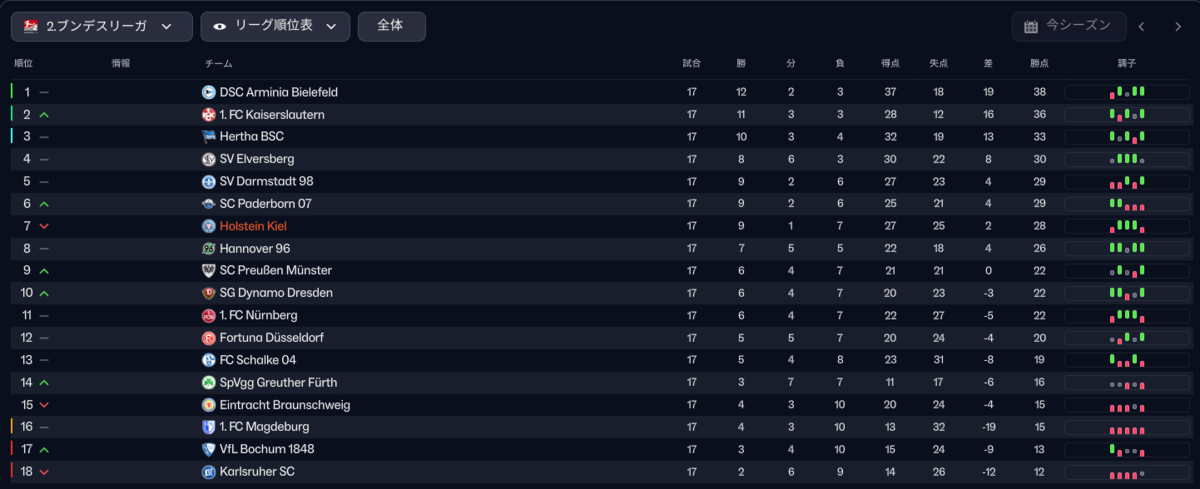Select the 全体 filter button
This screenshot has height=489, width=1200.
[x=391, y=27]
